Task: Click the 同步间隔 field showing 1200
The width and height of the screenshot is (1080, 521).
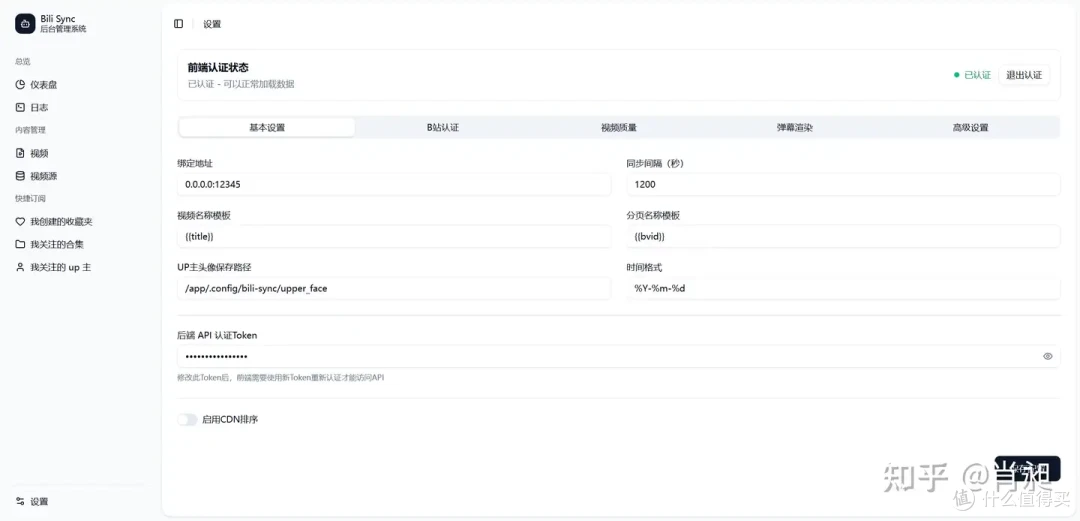Action: tap(843, 185)
